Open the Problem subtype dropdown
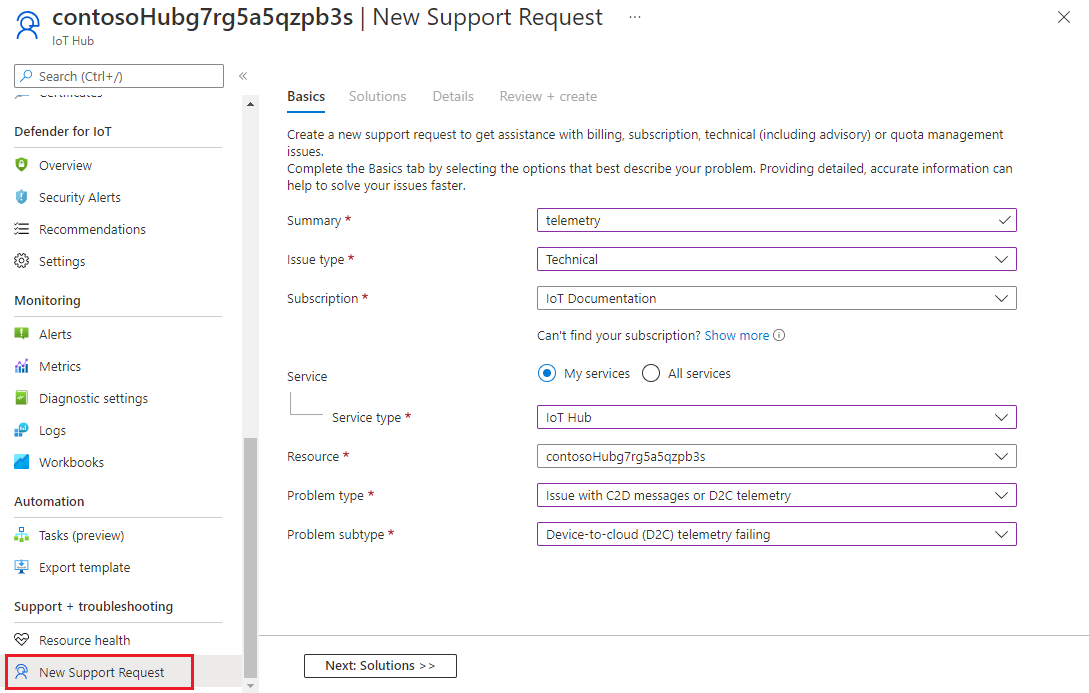1089x693 pixels. coord(776,534)
